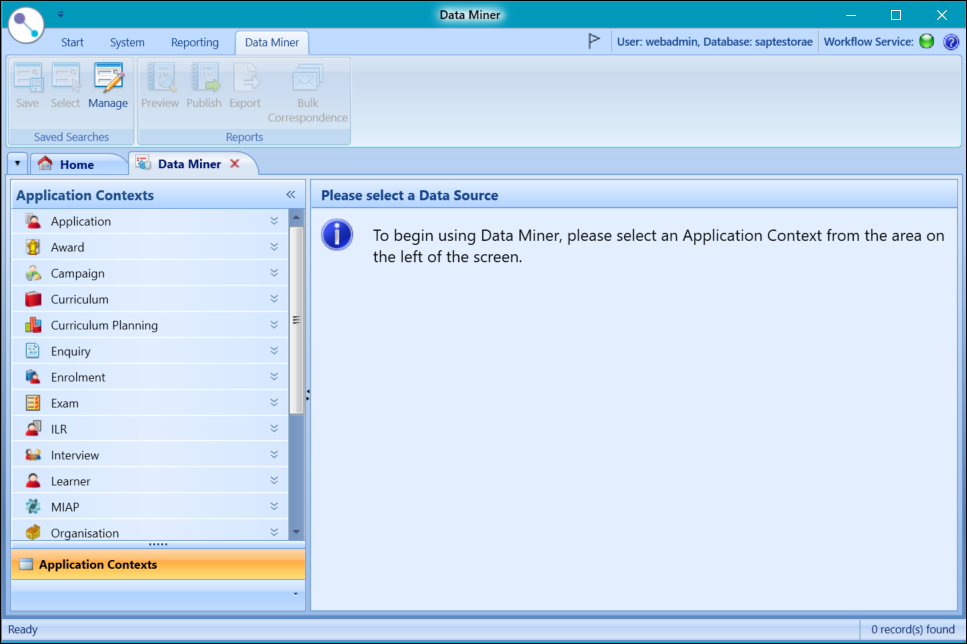Click the flag icon near the ribbon
The image size is (967, 644).
[593, 41]
